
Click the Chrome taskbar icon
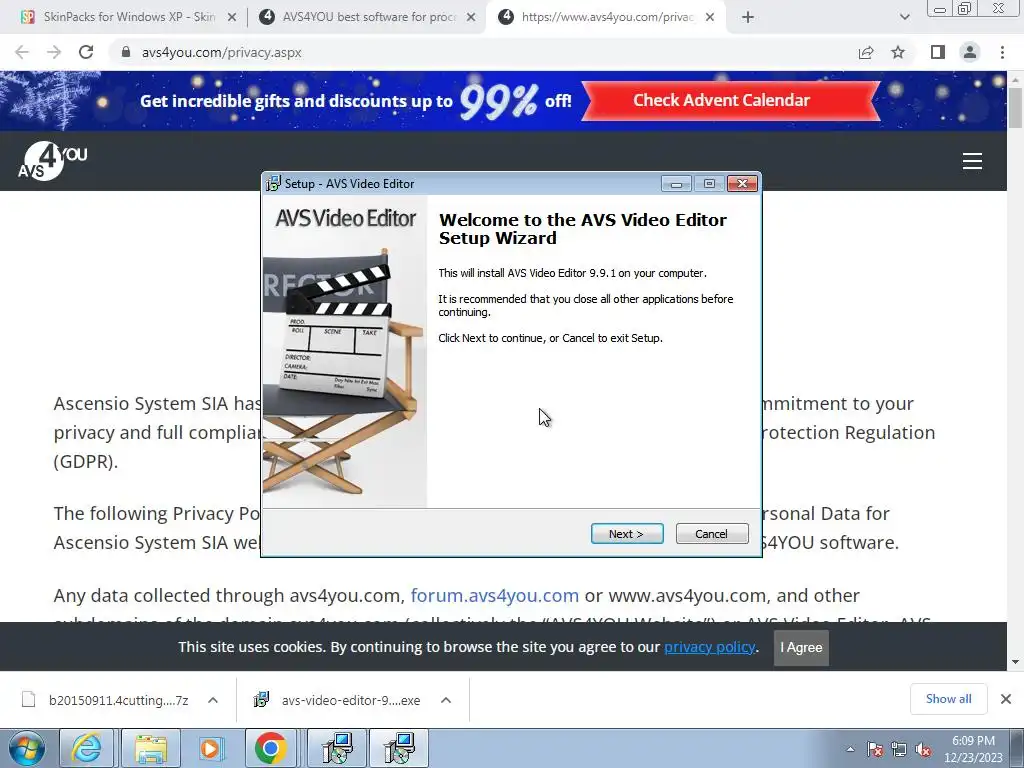point(270,748)
